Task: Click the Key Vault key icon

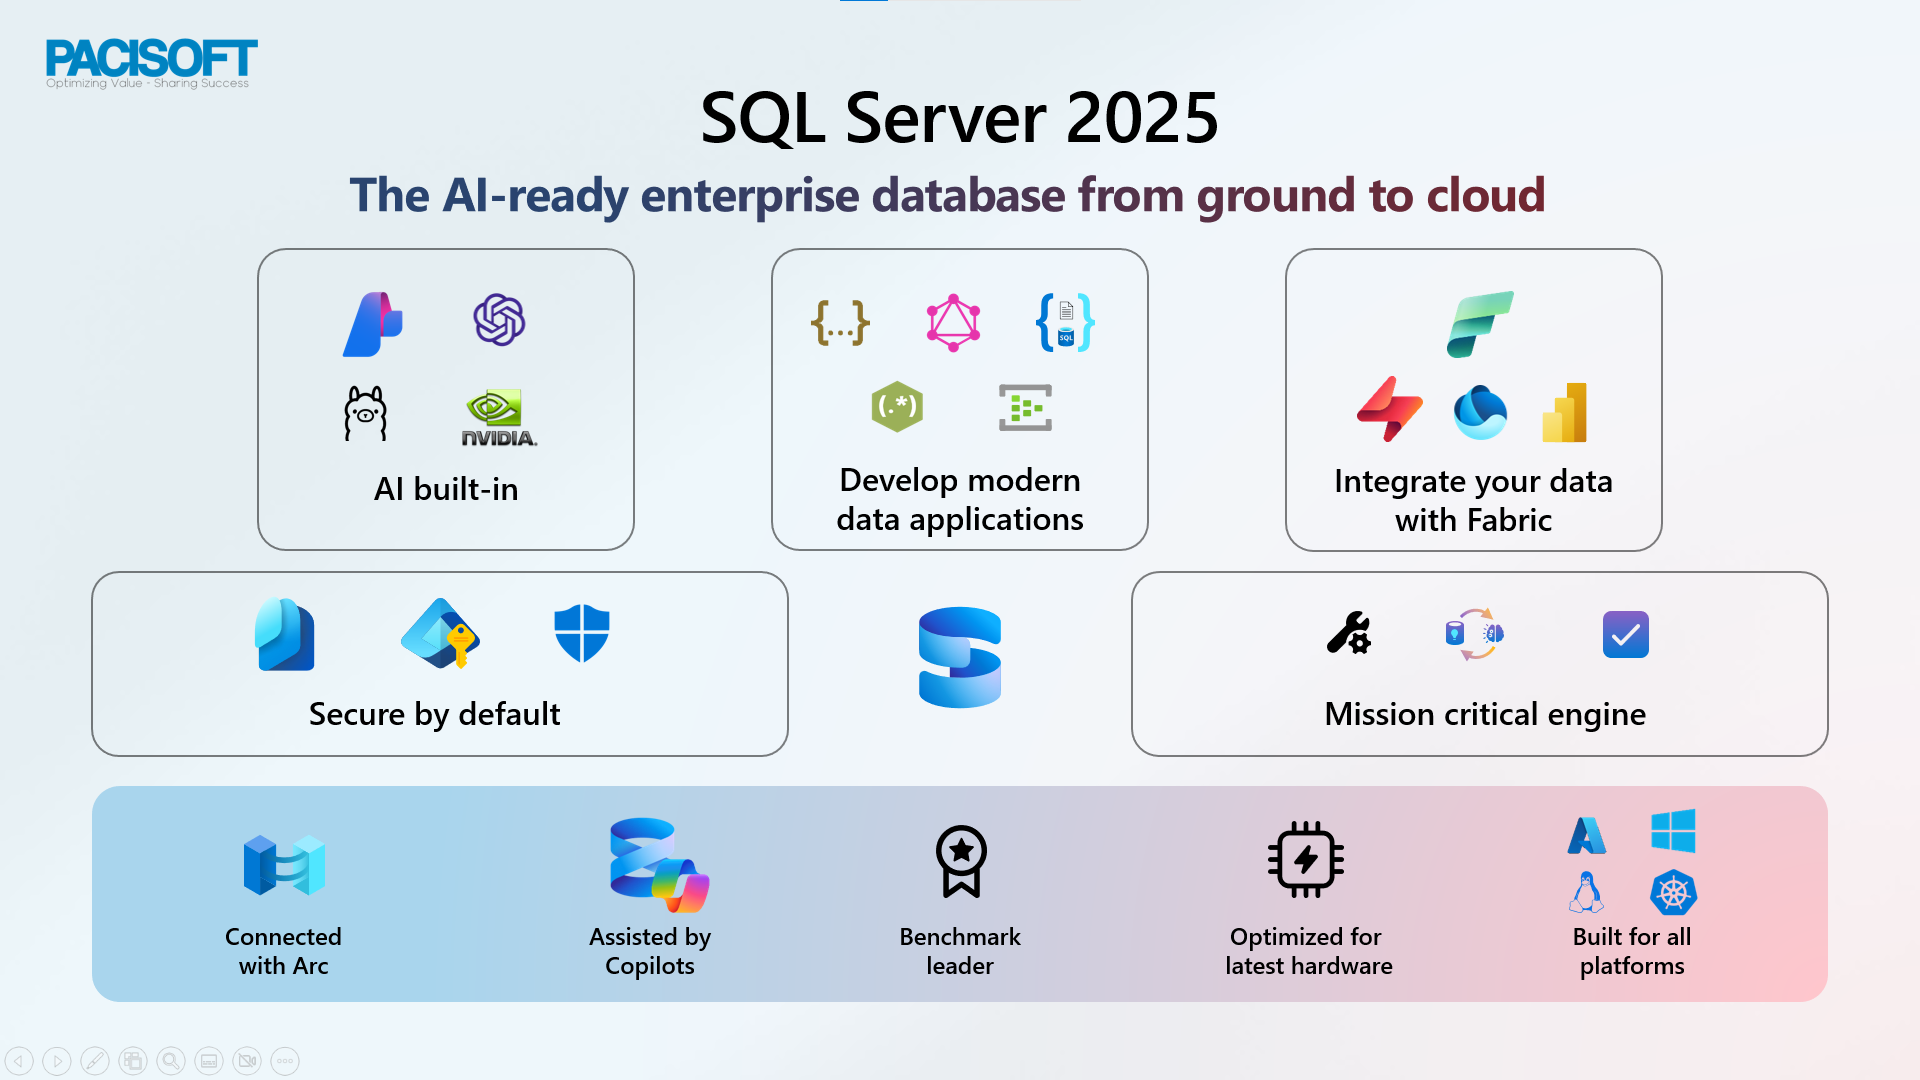Action: point(441,633)
